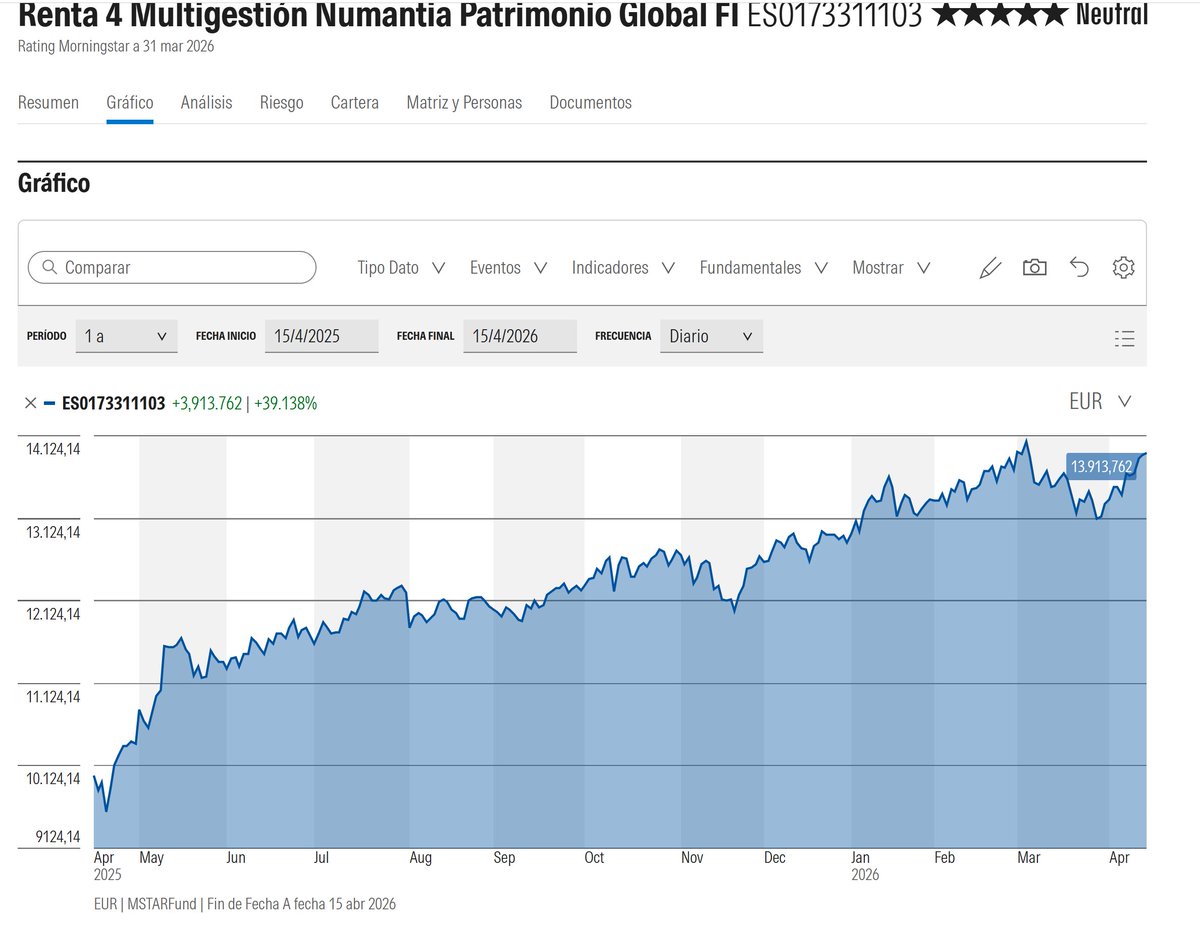1200x926 pixels.
Task: Click the +39.138% return value
Action: coord(286,403)
